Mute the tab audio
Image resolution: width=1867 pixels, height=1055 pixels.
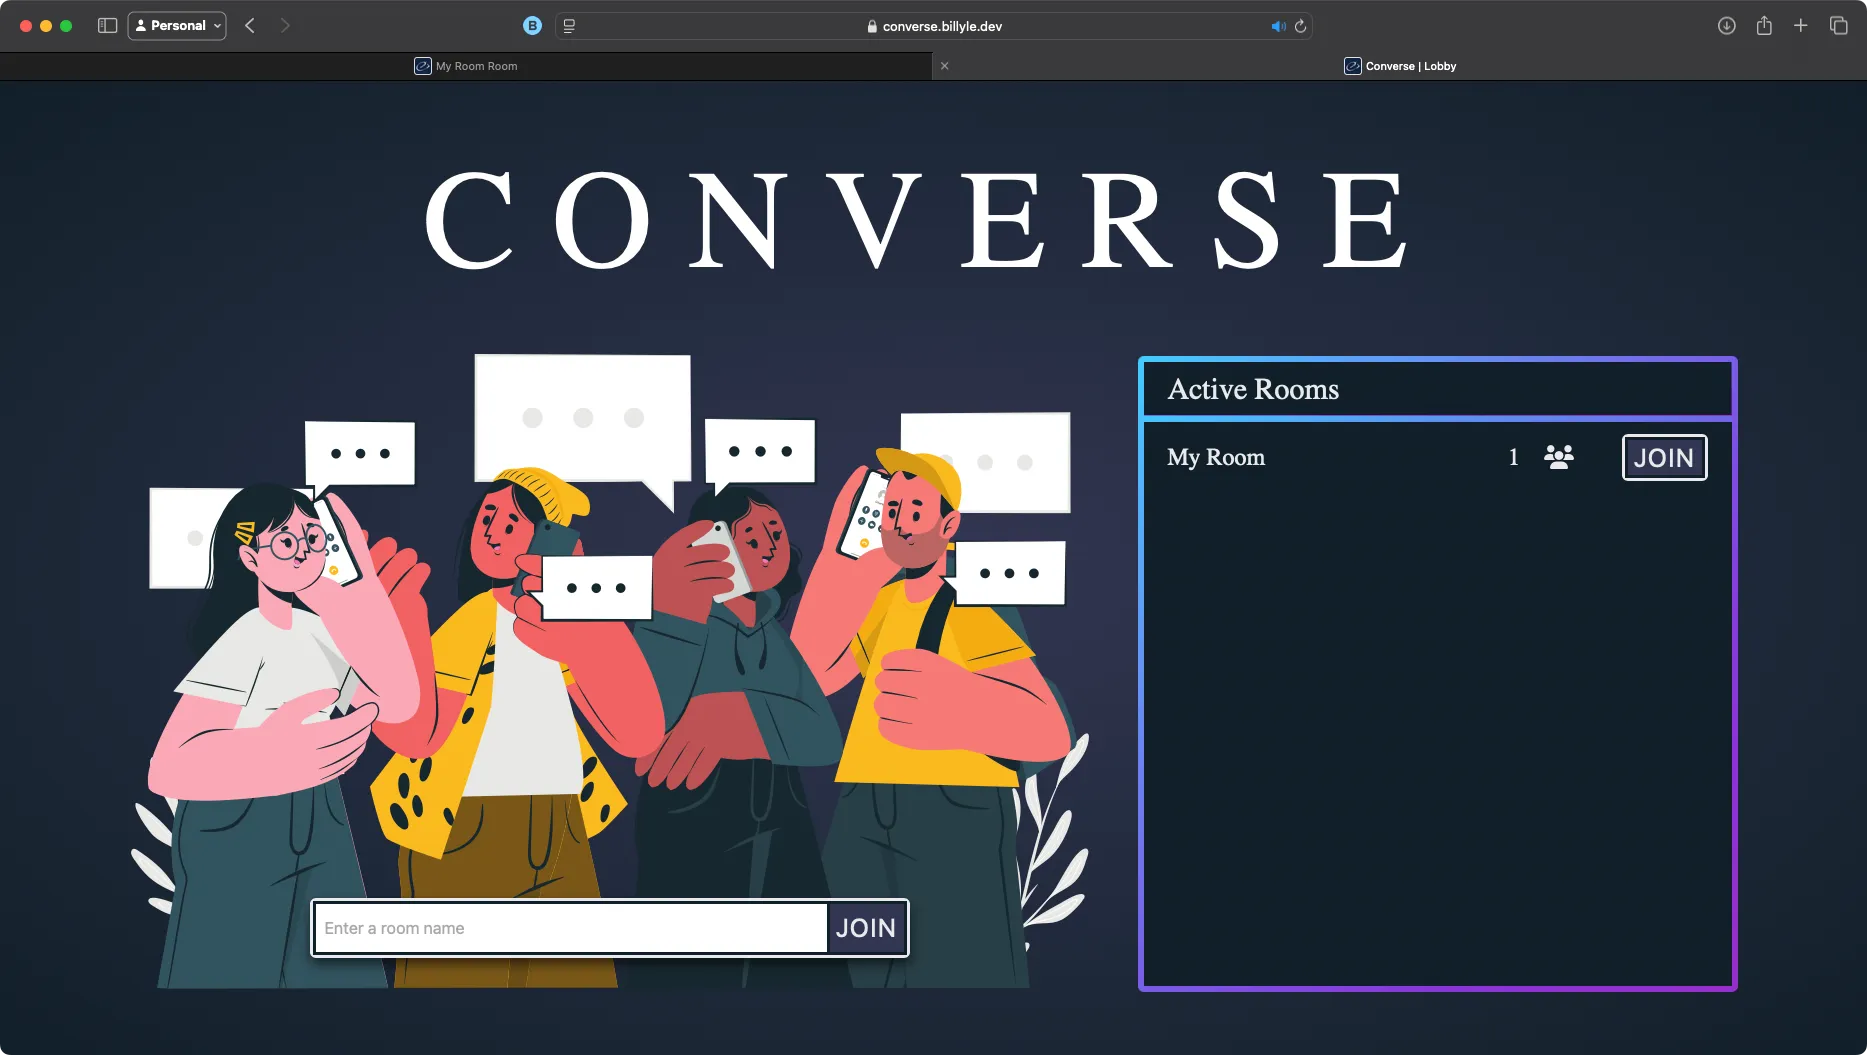[x=1278, y=26]
